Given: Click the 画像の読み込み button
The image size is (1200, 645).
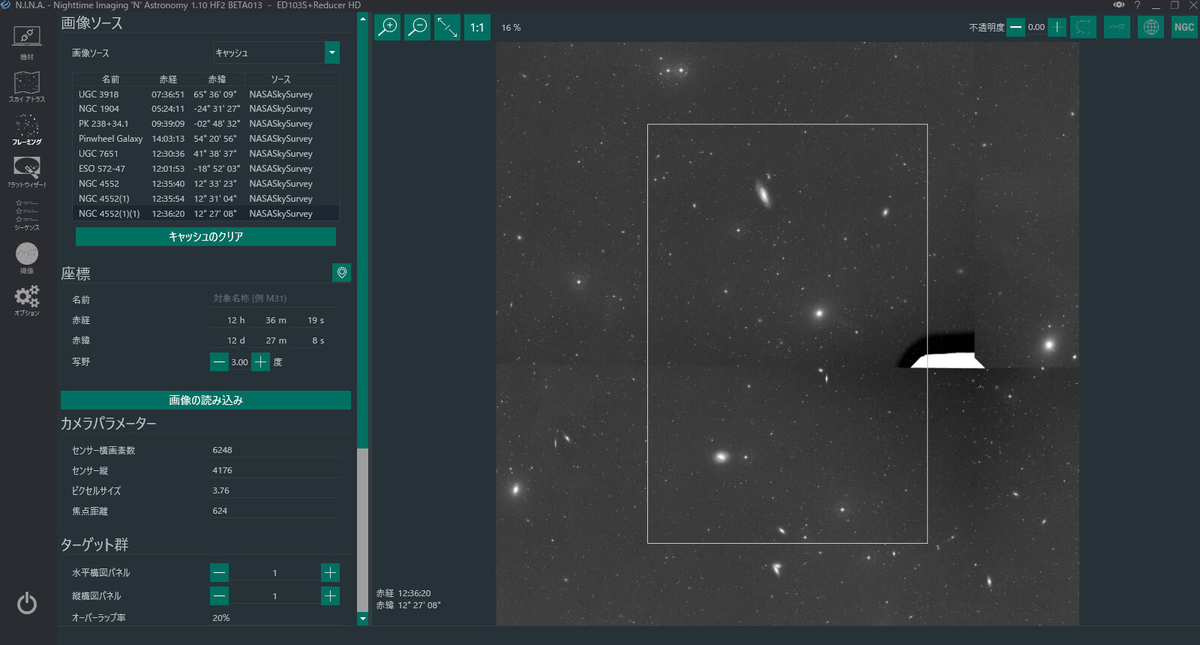Looking at the screenshot, I should tap(206, 400).
